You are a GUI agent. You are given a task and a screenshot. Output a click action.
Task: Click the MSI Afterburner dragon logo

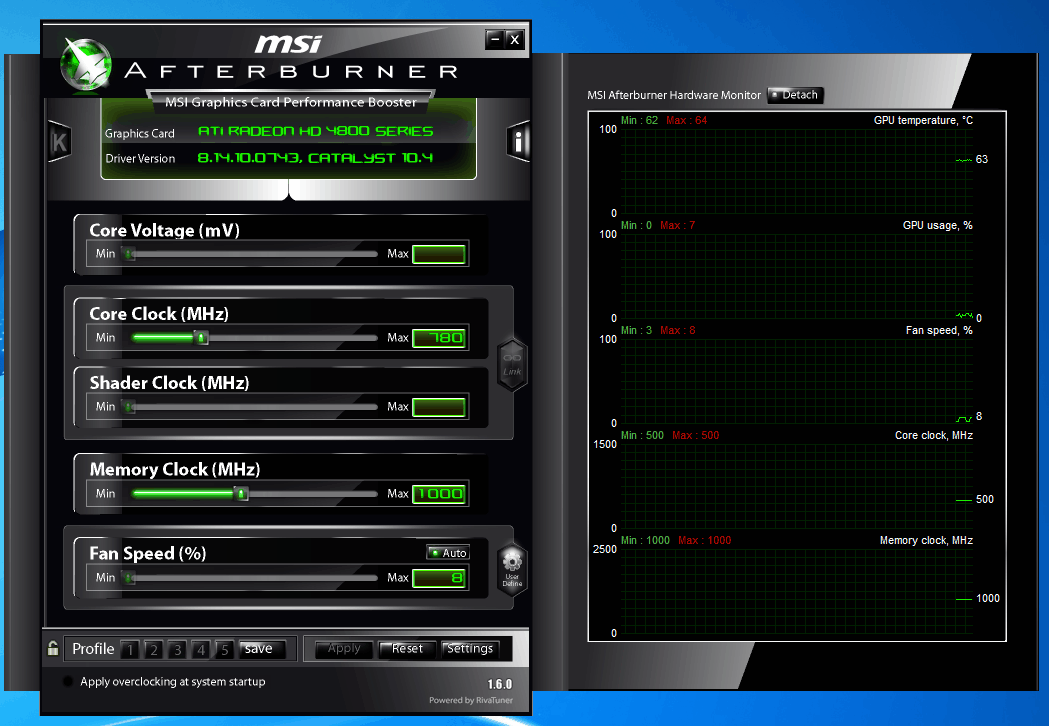coord(86,63)
